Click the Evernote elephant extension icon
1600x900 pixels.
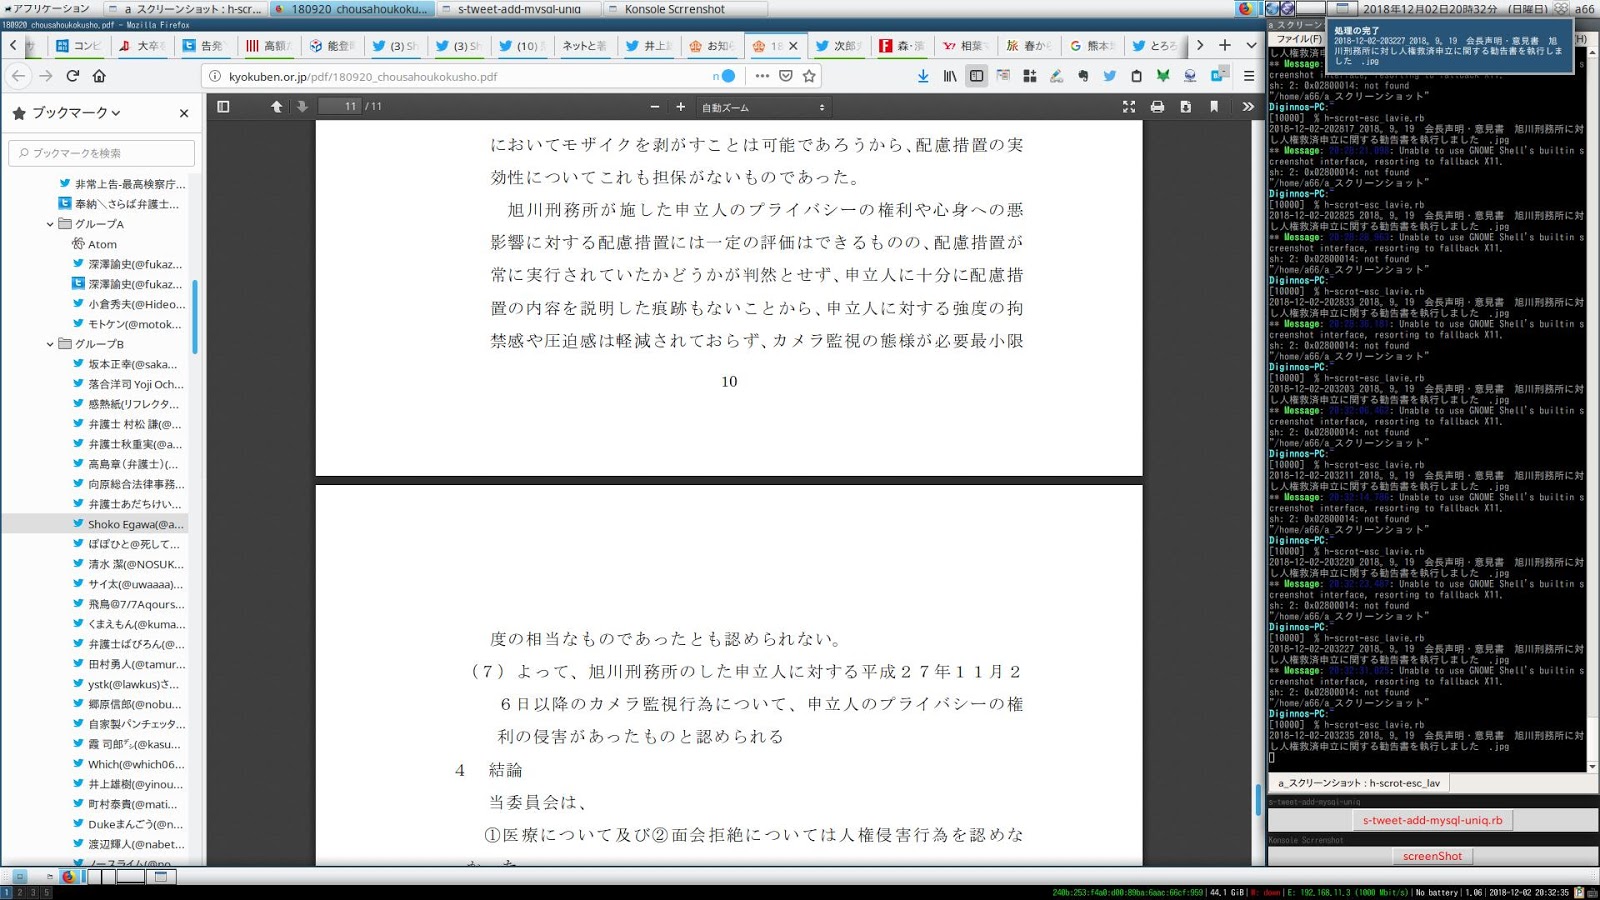(1083, 76)
